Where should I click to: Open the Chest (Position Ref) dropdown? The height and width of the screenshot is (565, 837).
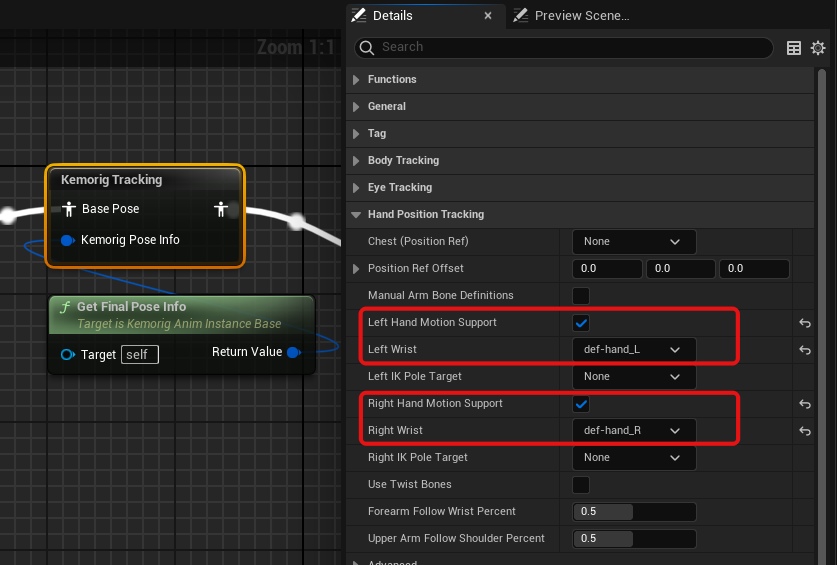(x=633, y=242)
